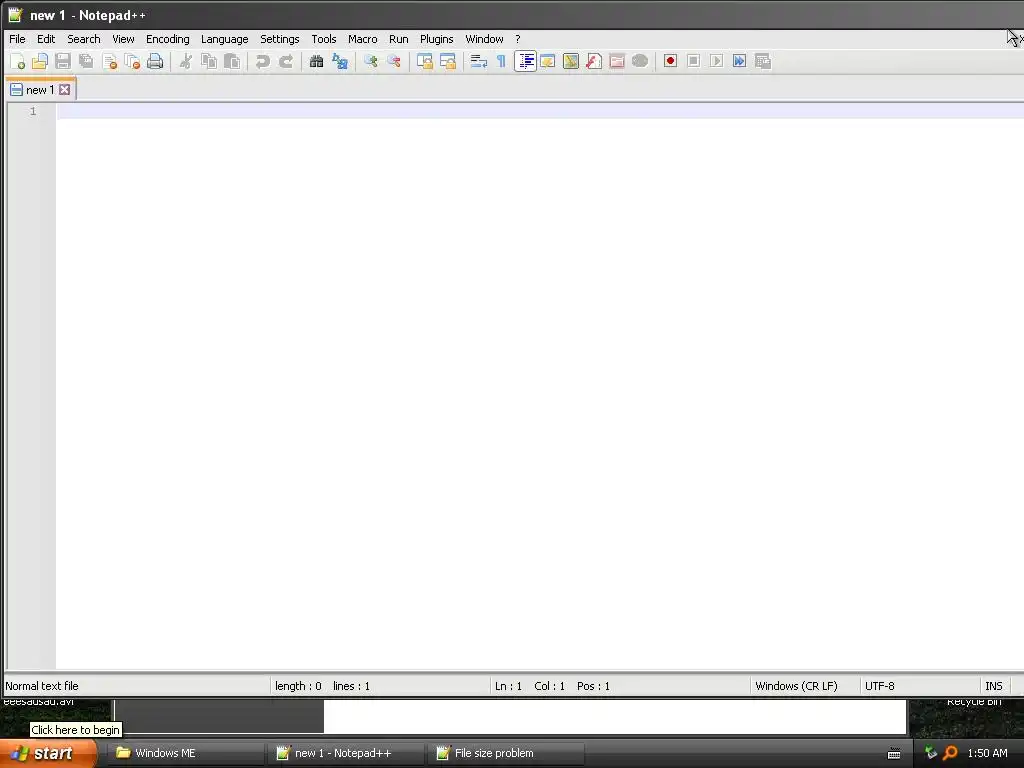Click the Close document toolbar icon

tap(109, 61)
